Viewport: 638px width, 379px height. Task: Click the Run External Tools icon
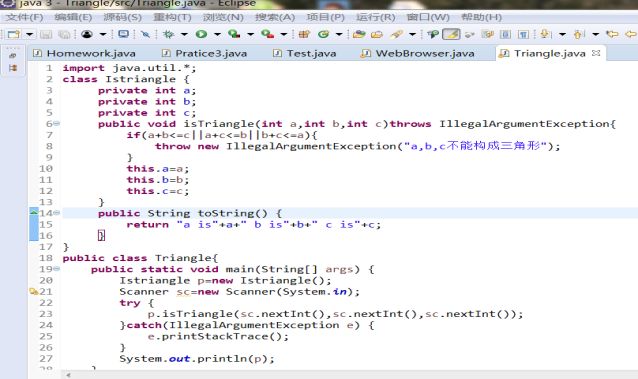[x=267, y=34]
